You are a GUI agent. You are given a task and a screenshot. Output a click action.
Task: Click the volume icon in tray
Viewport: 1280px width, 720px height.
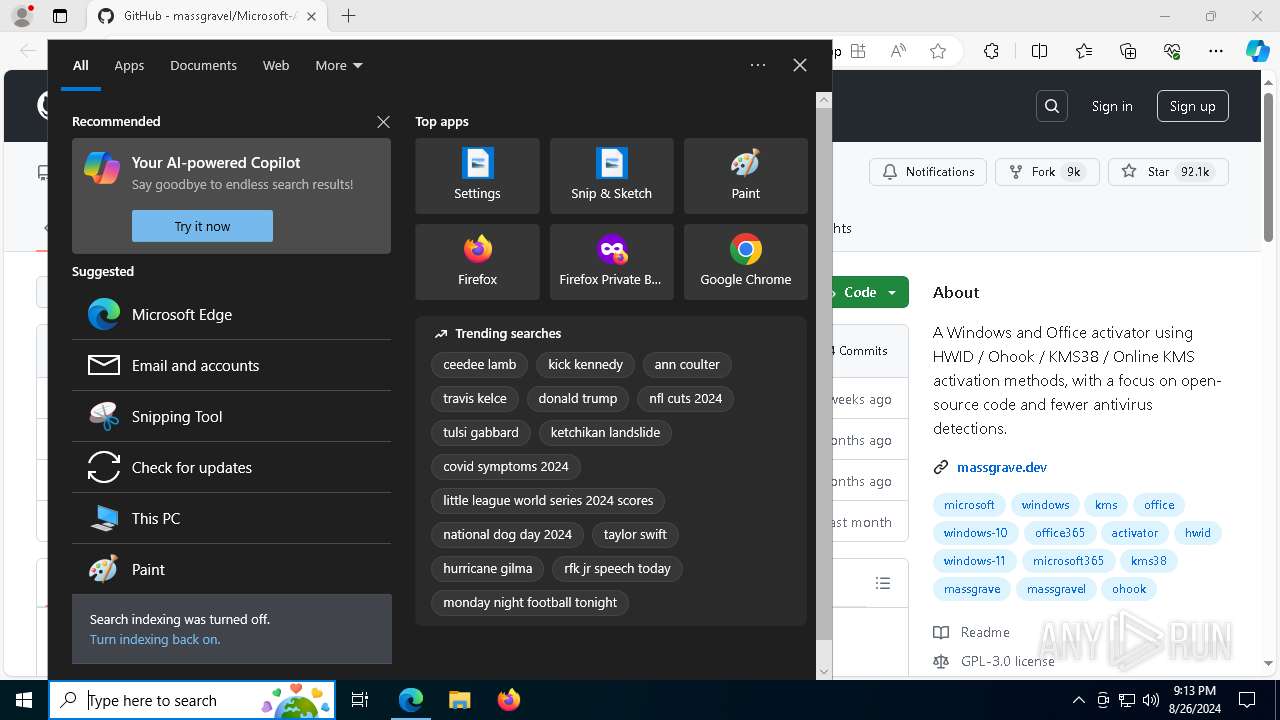[1151, 700]
